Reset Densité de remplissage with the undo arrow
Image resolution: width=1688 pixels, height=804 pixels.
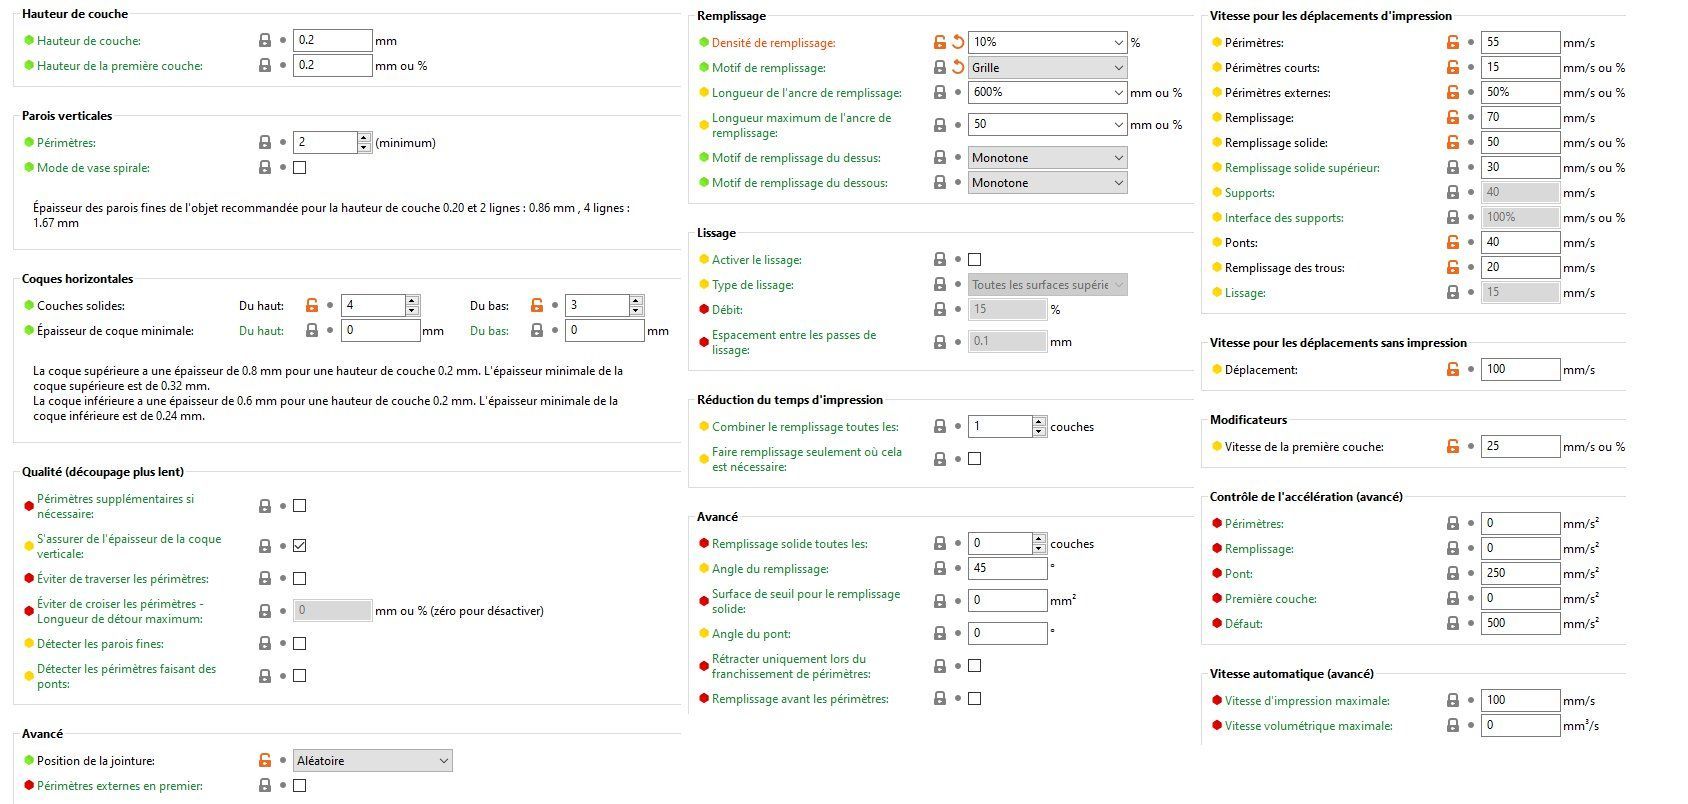click(x=958, y=42)
